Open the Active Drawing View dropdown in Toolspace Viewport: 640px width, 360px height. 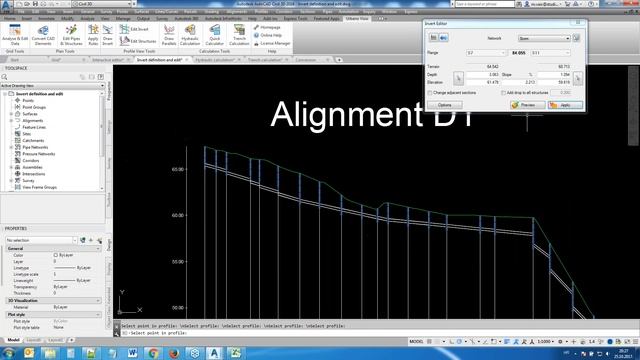point(52,86)
